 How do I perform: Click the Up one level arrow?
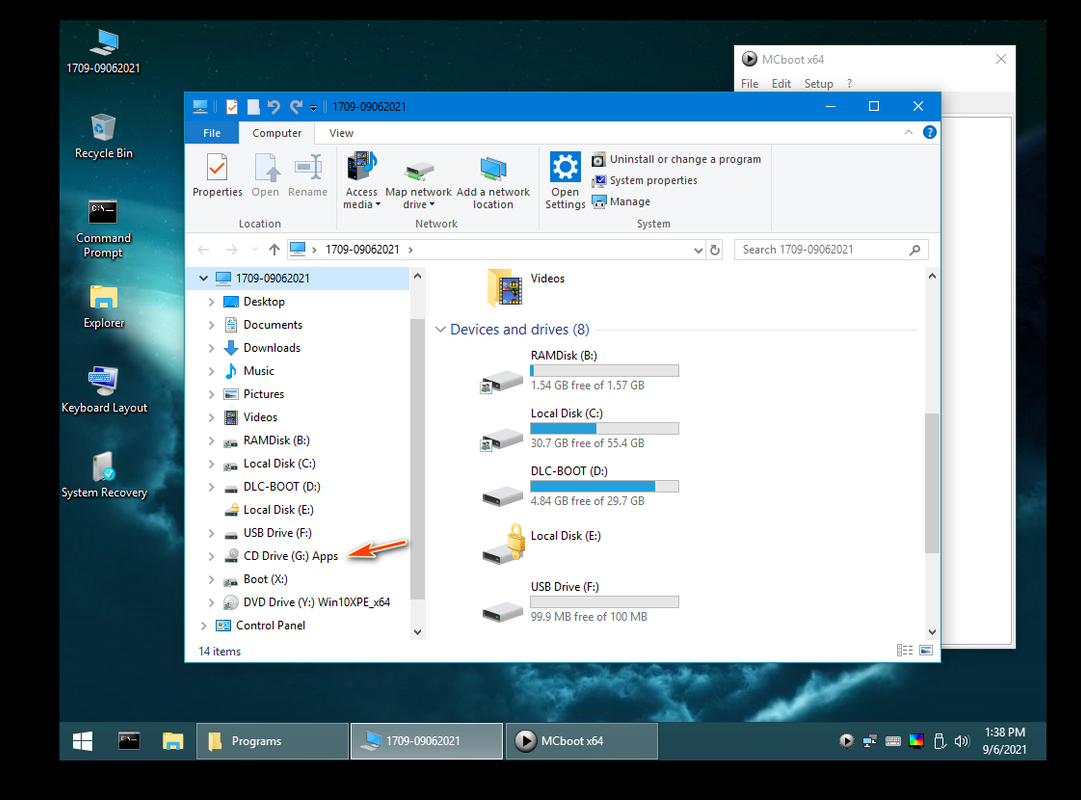[274, 250]
